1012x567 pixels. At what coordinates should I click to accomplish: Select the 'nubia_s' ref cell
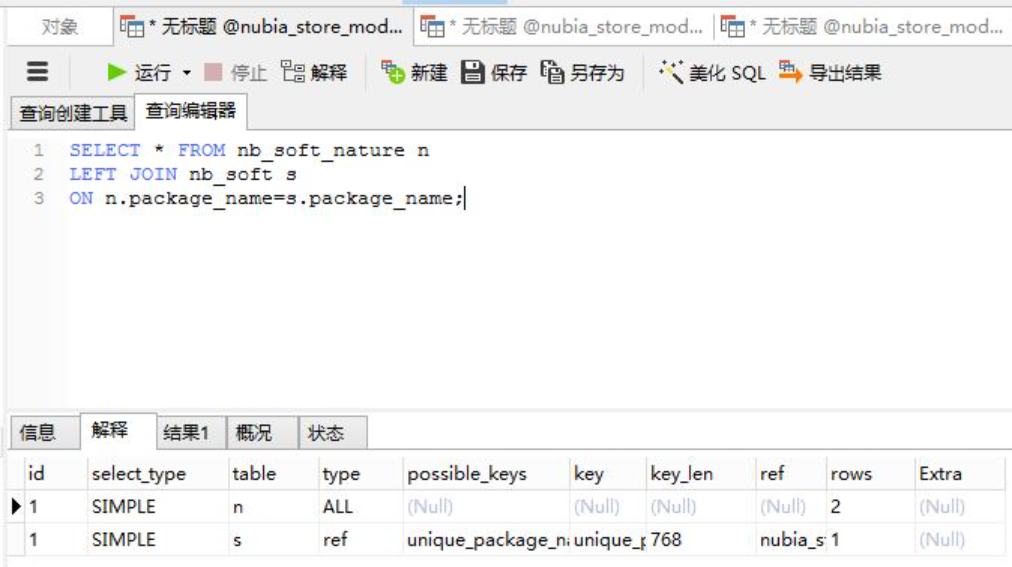coord(791,540)
